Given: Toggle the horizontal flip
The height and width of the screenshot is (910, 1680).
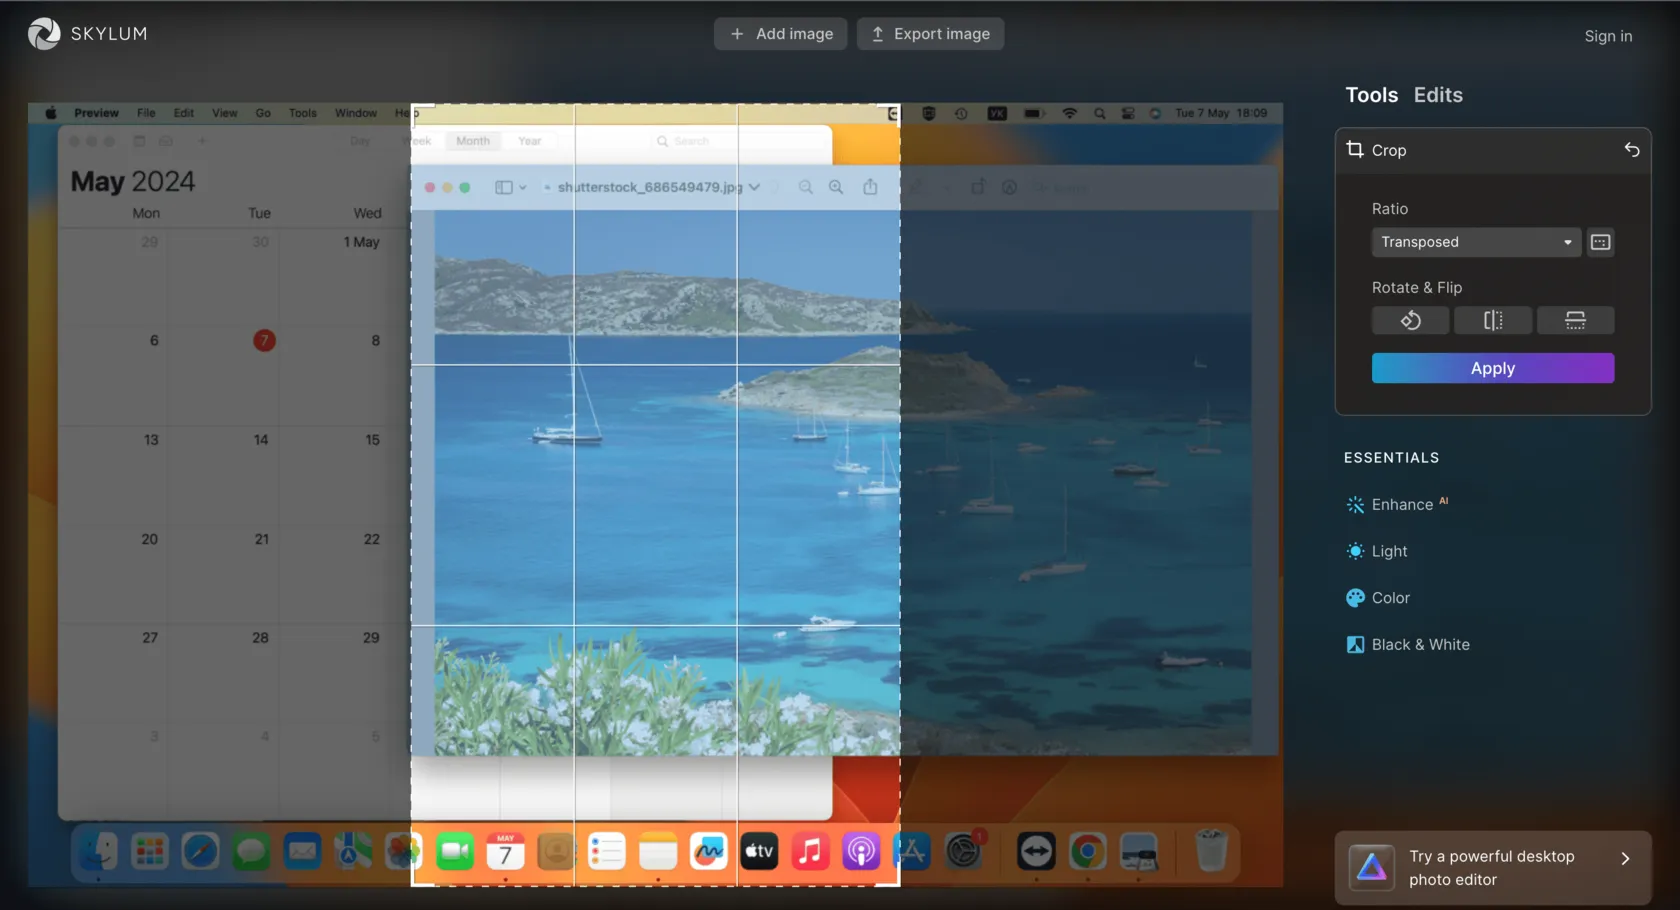Looking at the screenshot, I should pos(1492,320).
